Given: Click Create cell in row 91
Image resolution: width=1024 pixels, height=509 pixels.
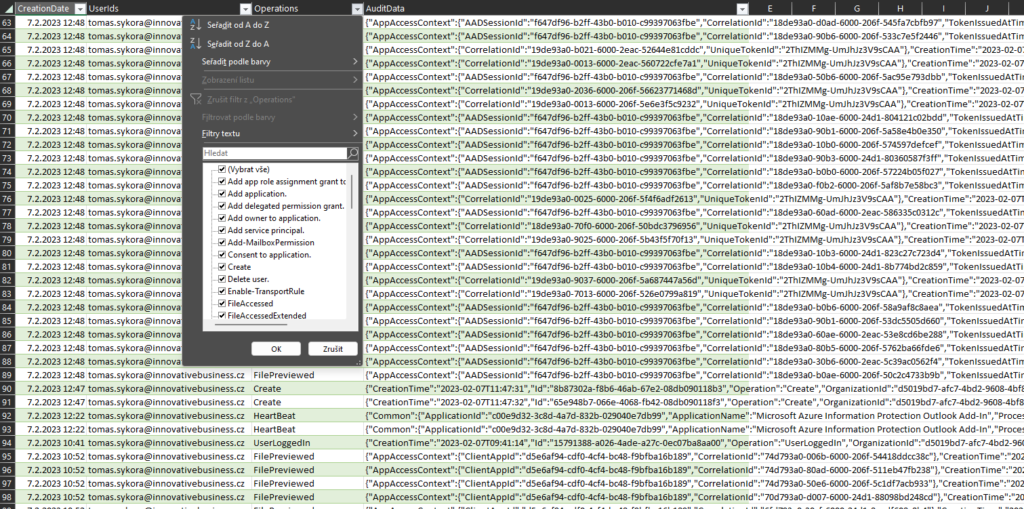Looking at the screenshot, I should pyautogui.click(x=308, y=402).
